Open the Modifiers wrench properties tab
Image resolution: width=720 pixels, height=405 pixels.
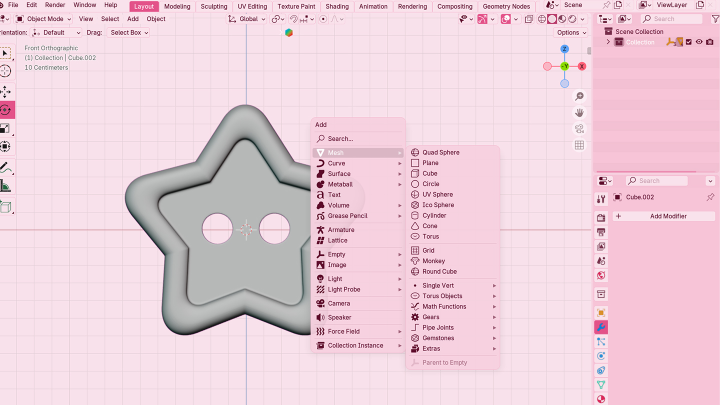coord(601,327)
